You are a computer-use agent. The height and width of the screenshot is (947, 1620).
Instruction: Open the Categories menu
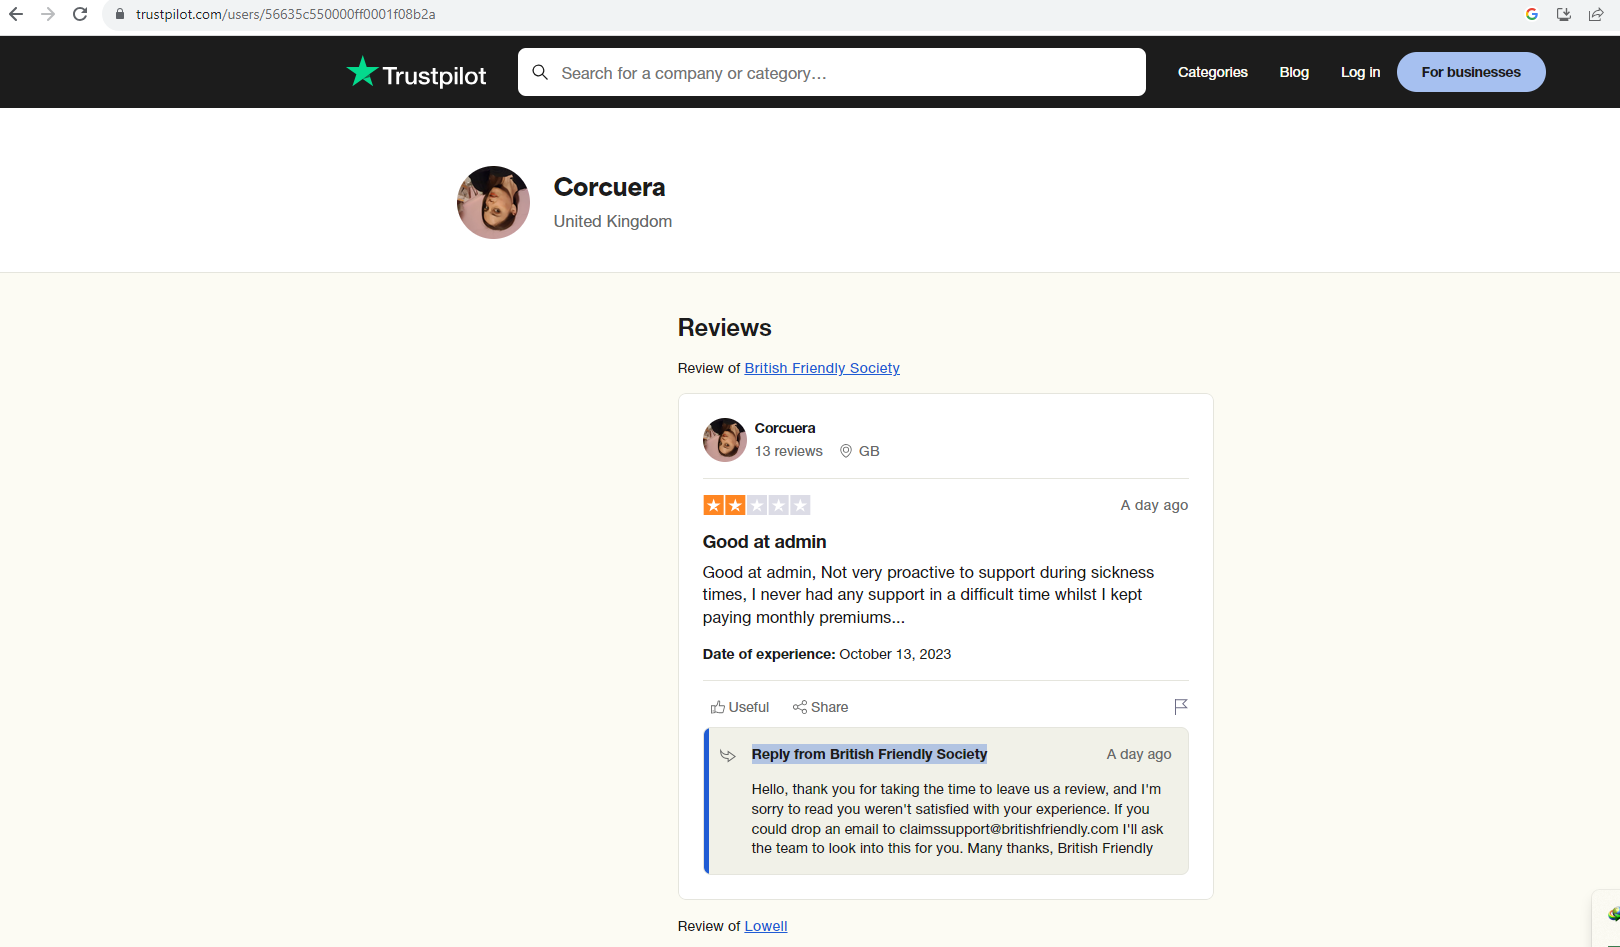coord(1212,72)
